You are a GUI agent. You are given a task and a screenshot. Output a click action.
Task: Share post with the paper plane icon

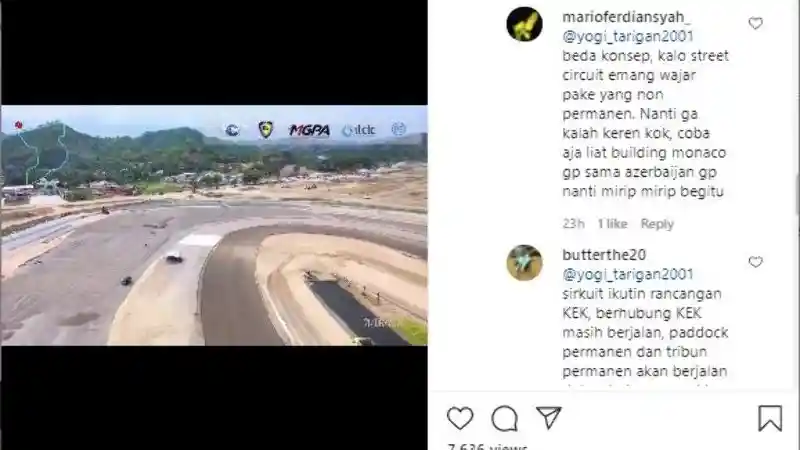pyautogui.click(x=548, y=417)
